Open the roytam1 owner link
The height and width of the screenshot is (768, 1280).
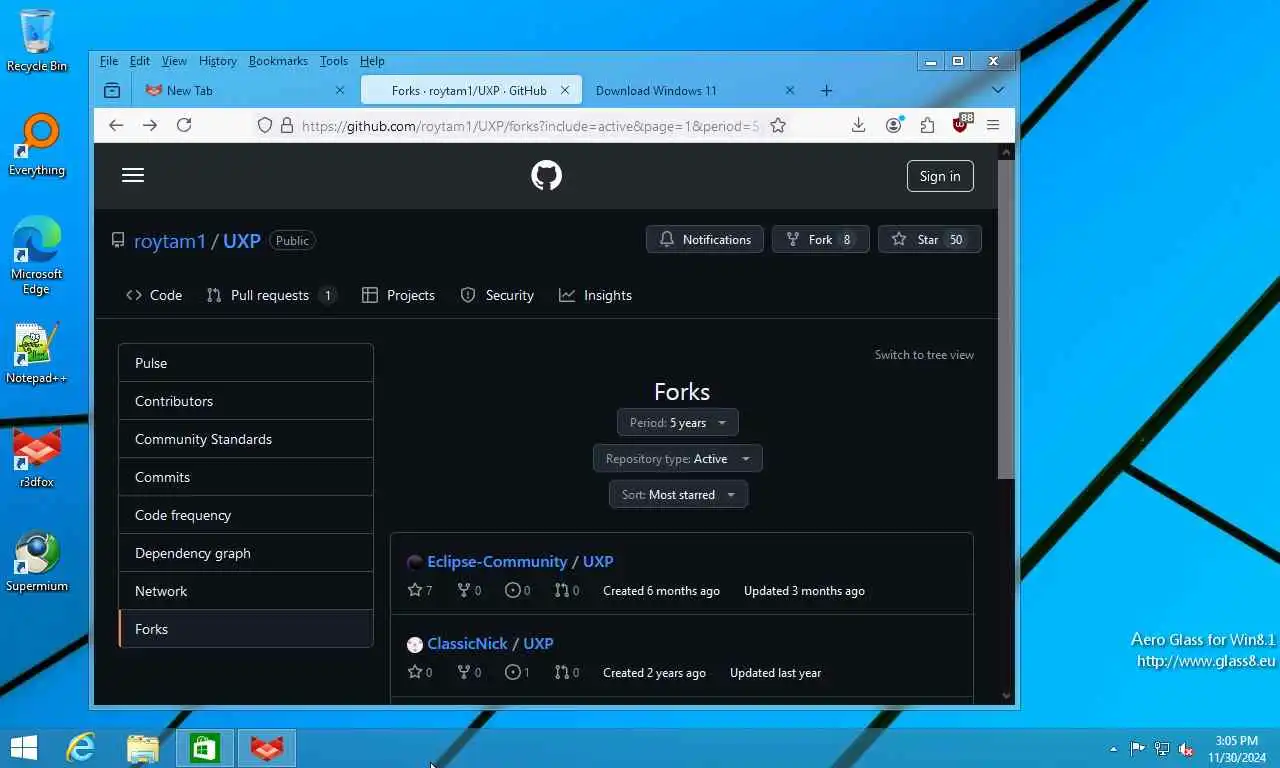point(170,241)
